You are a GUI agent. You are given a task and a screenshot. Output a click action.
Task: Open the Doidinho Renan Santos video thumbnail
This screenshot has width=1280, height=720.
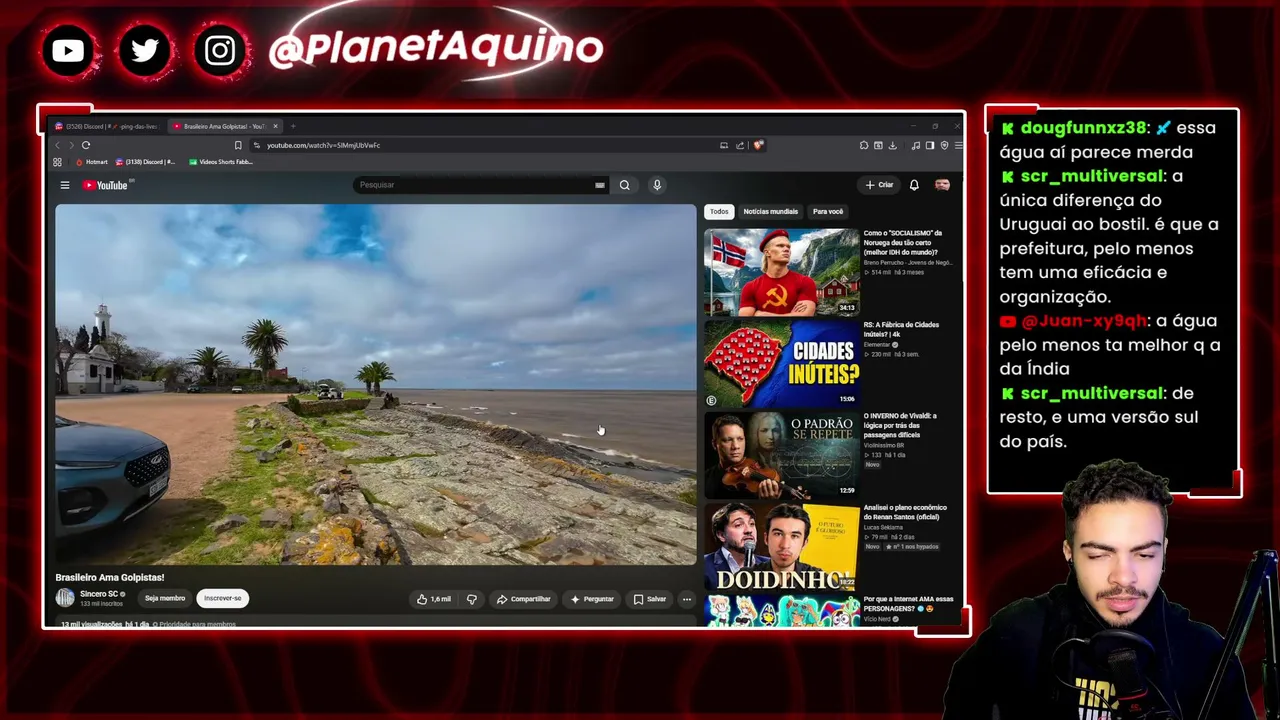782,546
